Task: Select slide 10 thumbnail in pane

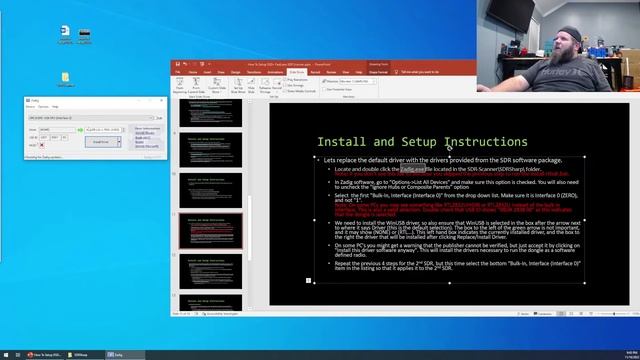Action: point(211,190)
